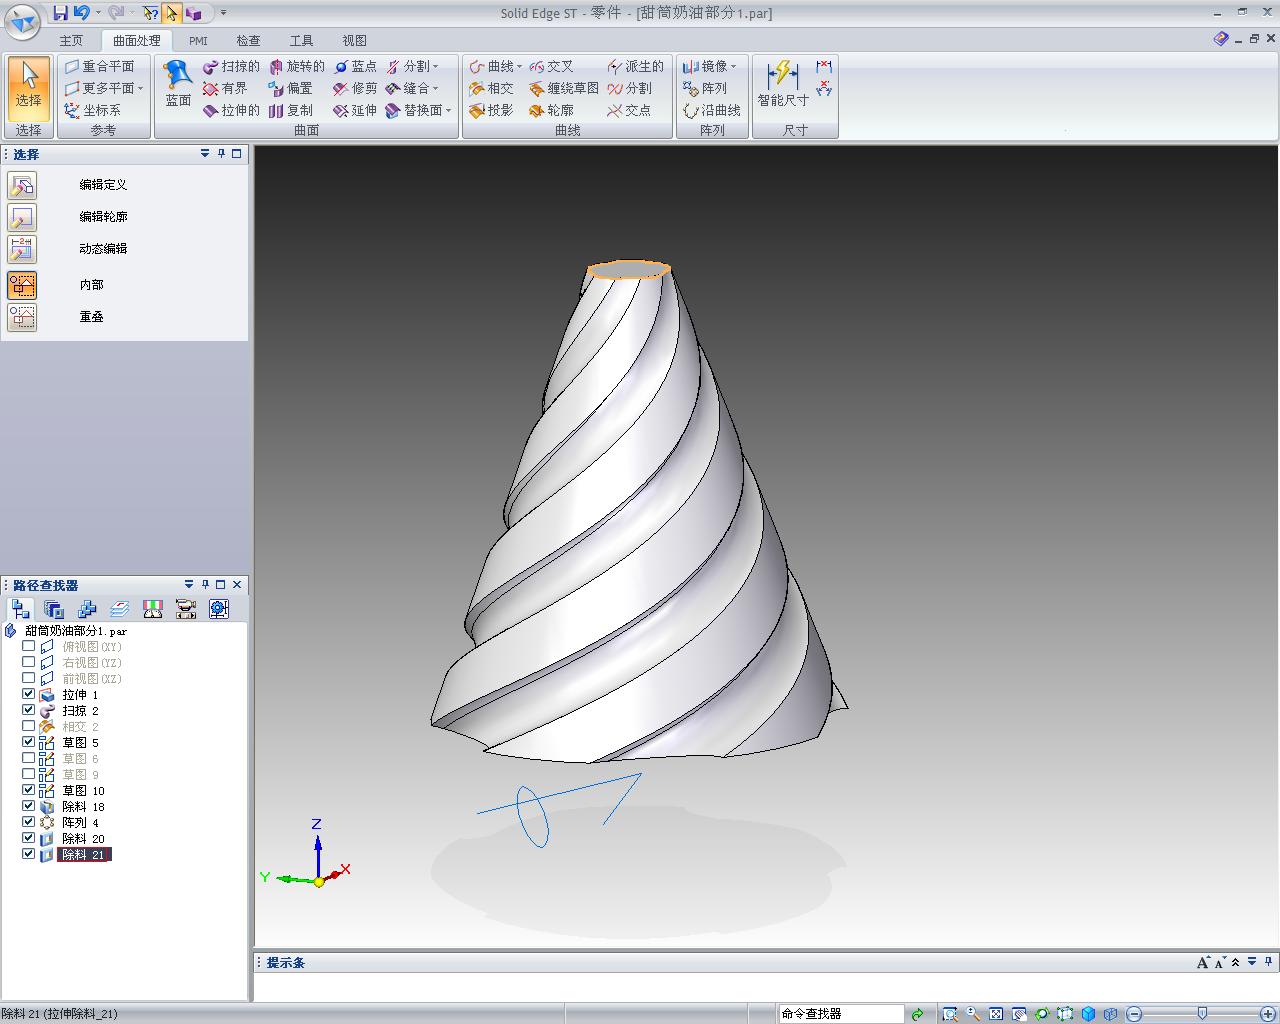Select the 智能尺寸 smart dimension tool
1280x1024 pixels.
pos(783,84)
